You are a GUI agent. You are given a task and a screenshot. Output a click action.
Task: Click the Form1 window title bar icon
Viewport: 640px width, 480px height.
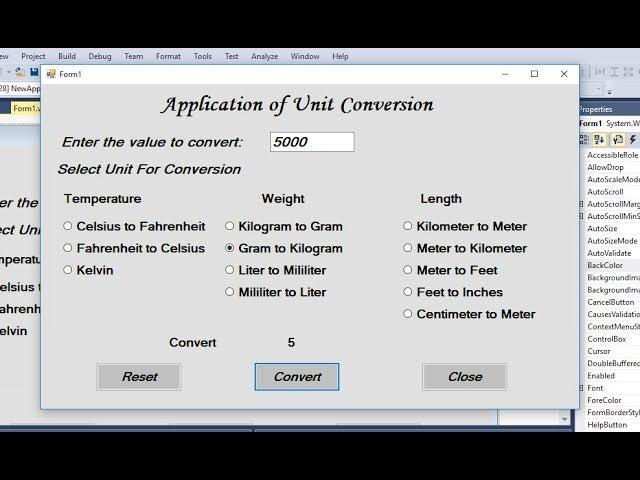tap(51, 74)
